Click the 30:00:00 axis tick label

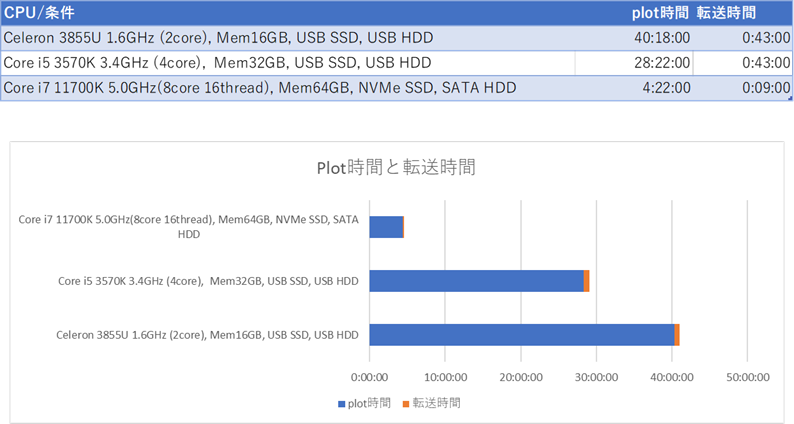pos(596,377)
